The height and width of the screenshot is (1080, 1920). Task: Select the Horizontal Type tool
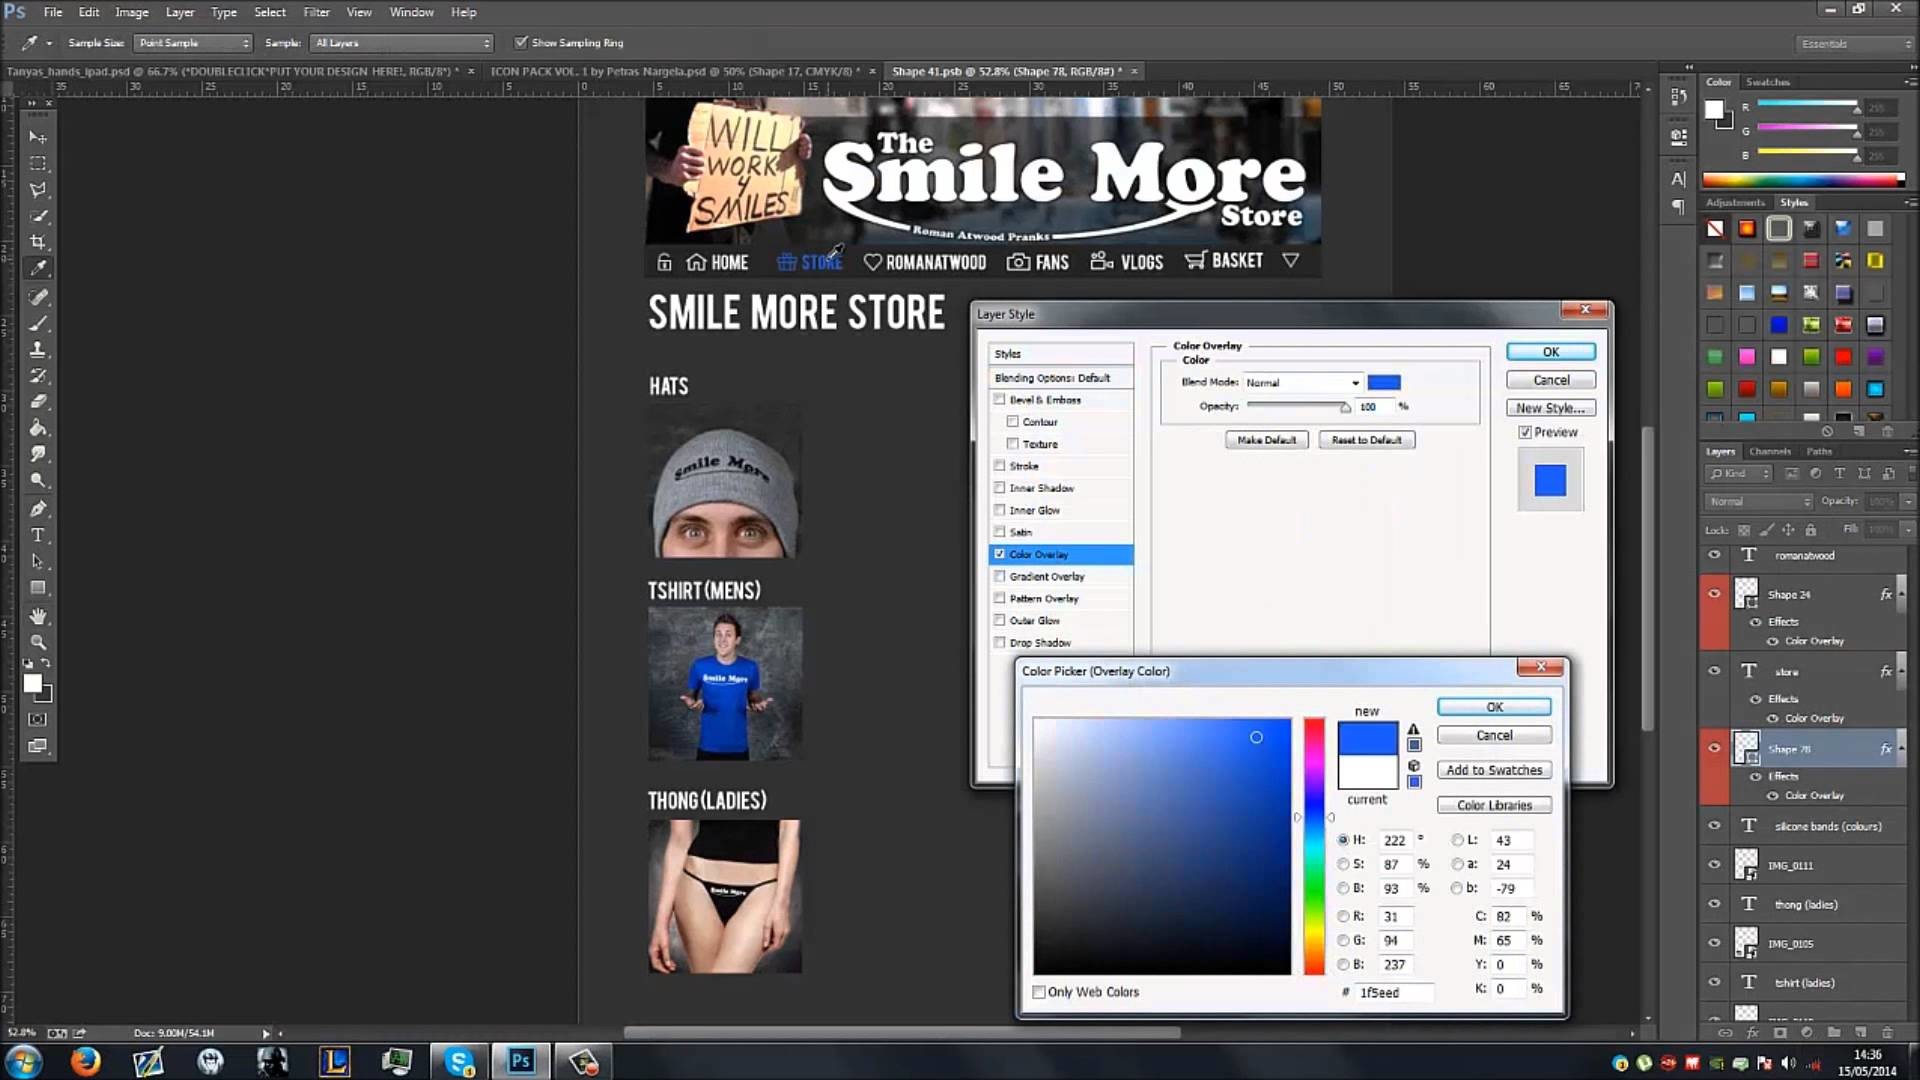[x=37, y=535]
